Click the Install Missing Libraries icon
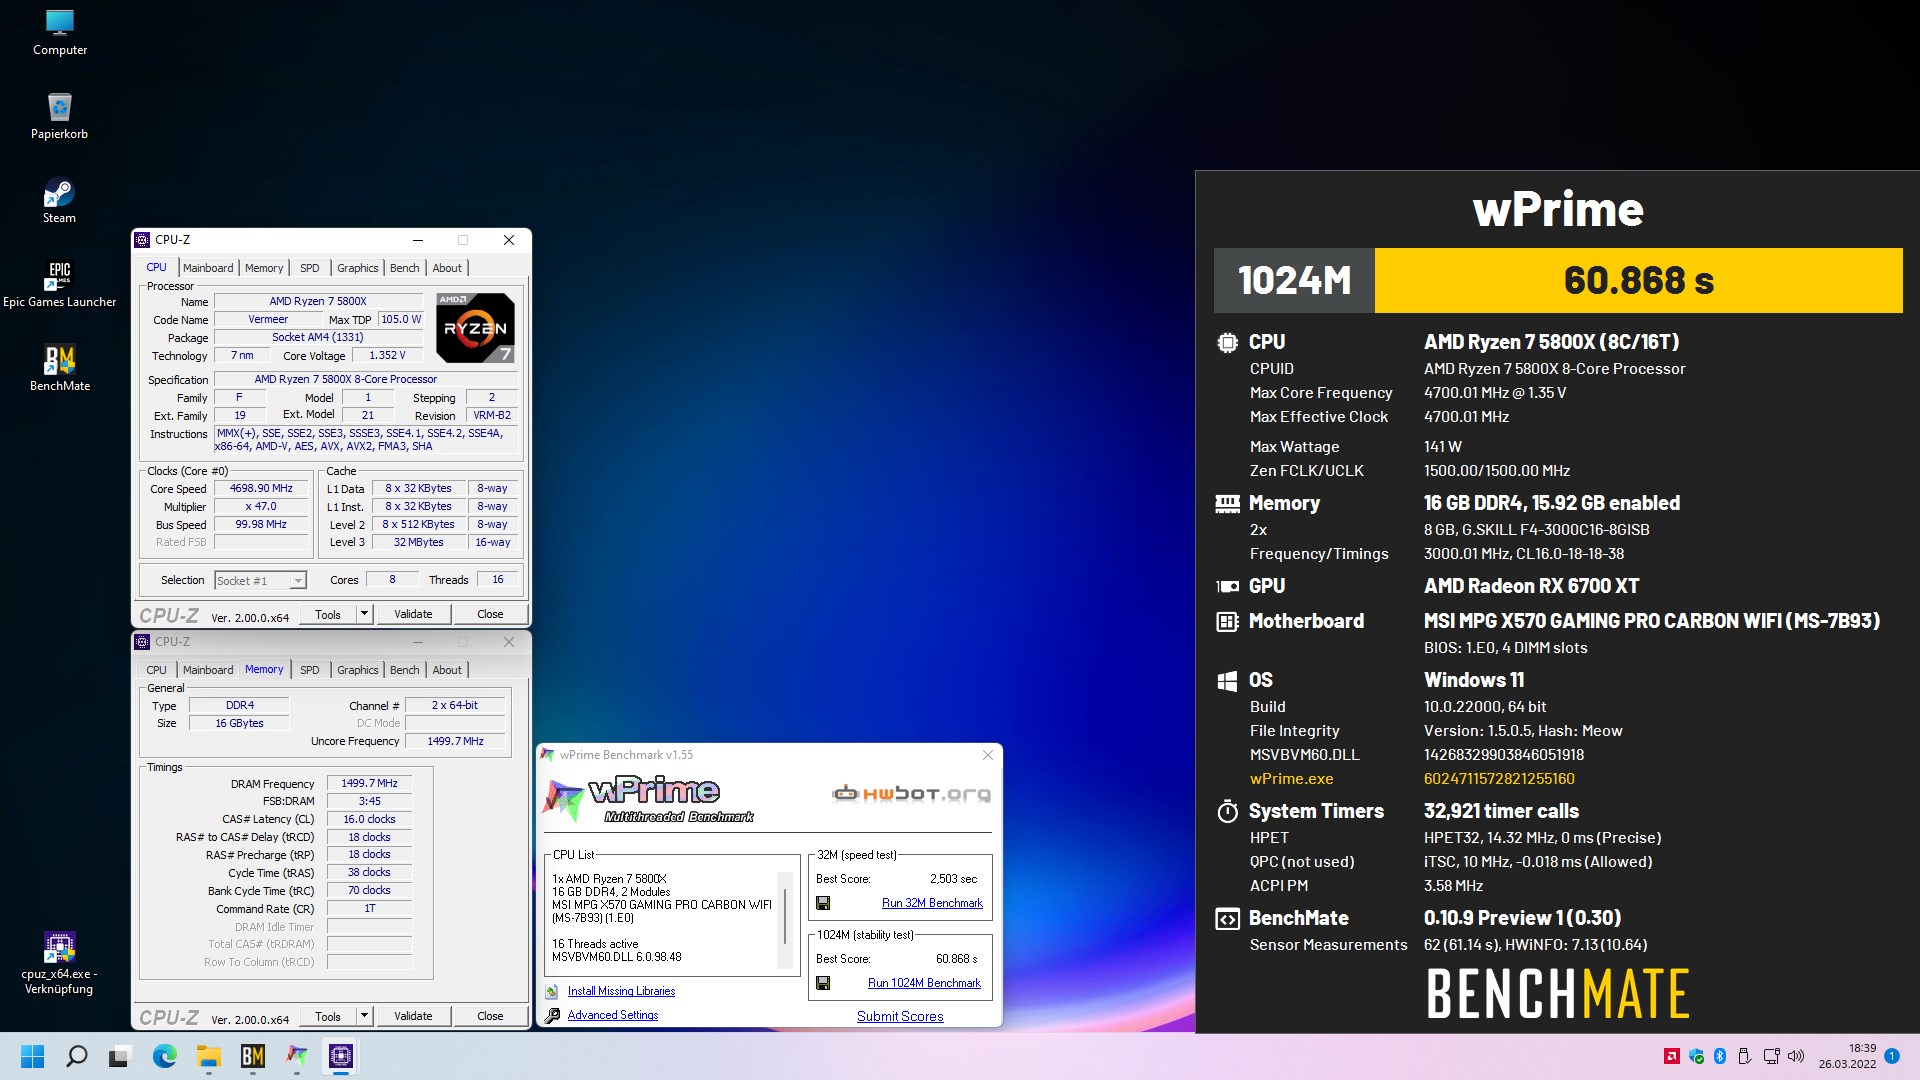Image resolution: width=1920 pixels, height=1080 pixels. 552,991
